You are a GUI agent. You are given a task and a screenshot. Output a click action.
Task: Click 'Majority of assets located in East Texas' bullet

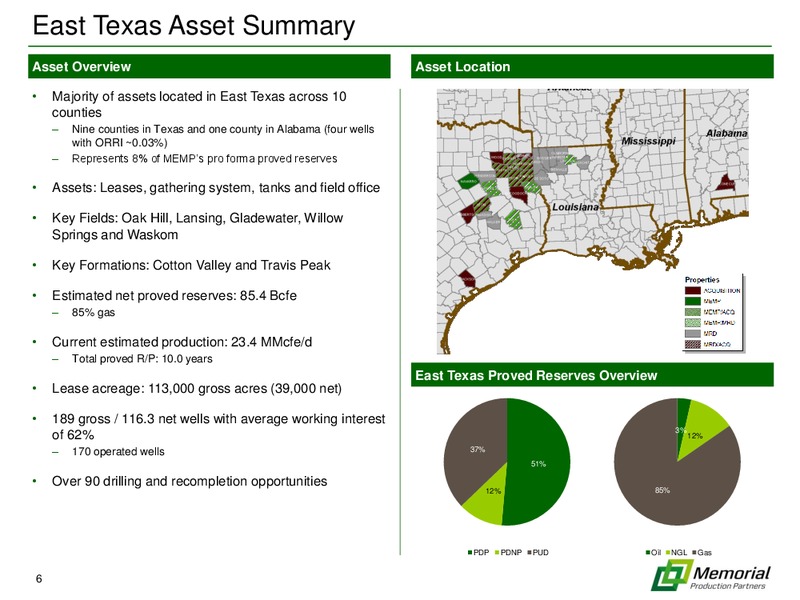point(199,104)
